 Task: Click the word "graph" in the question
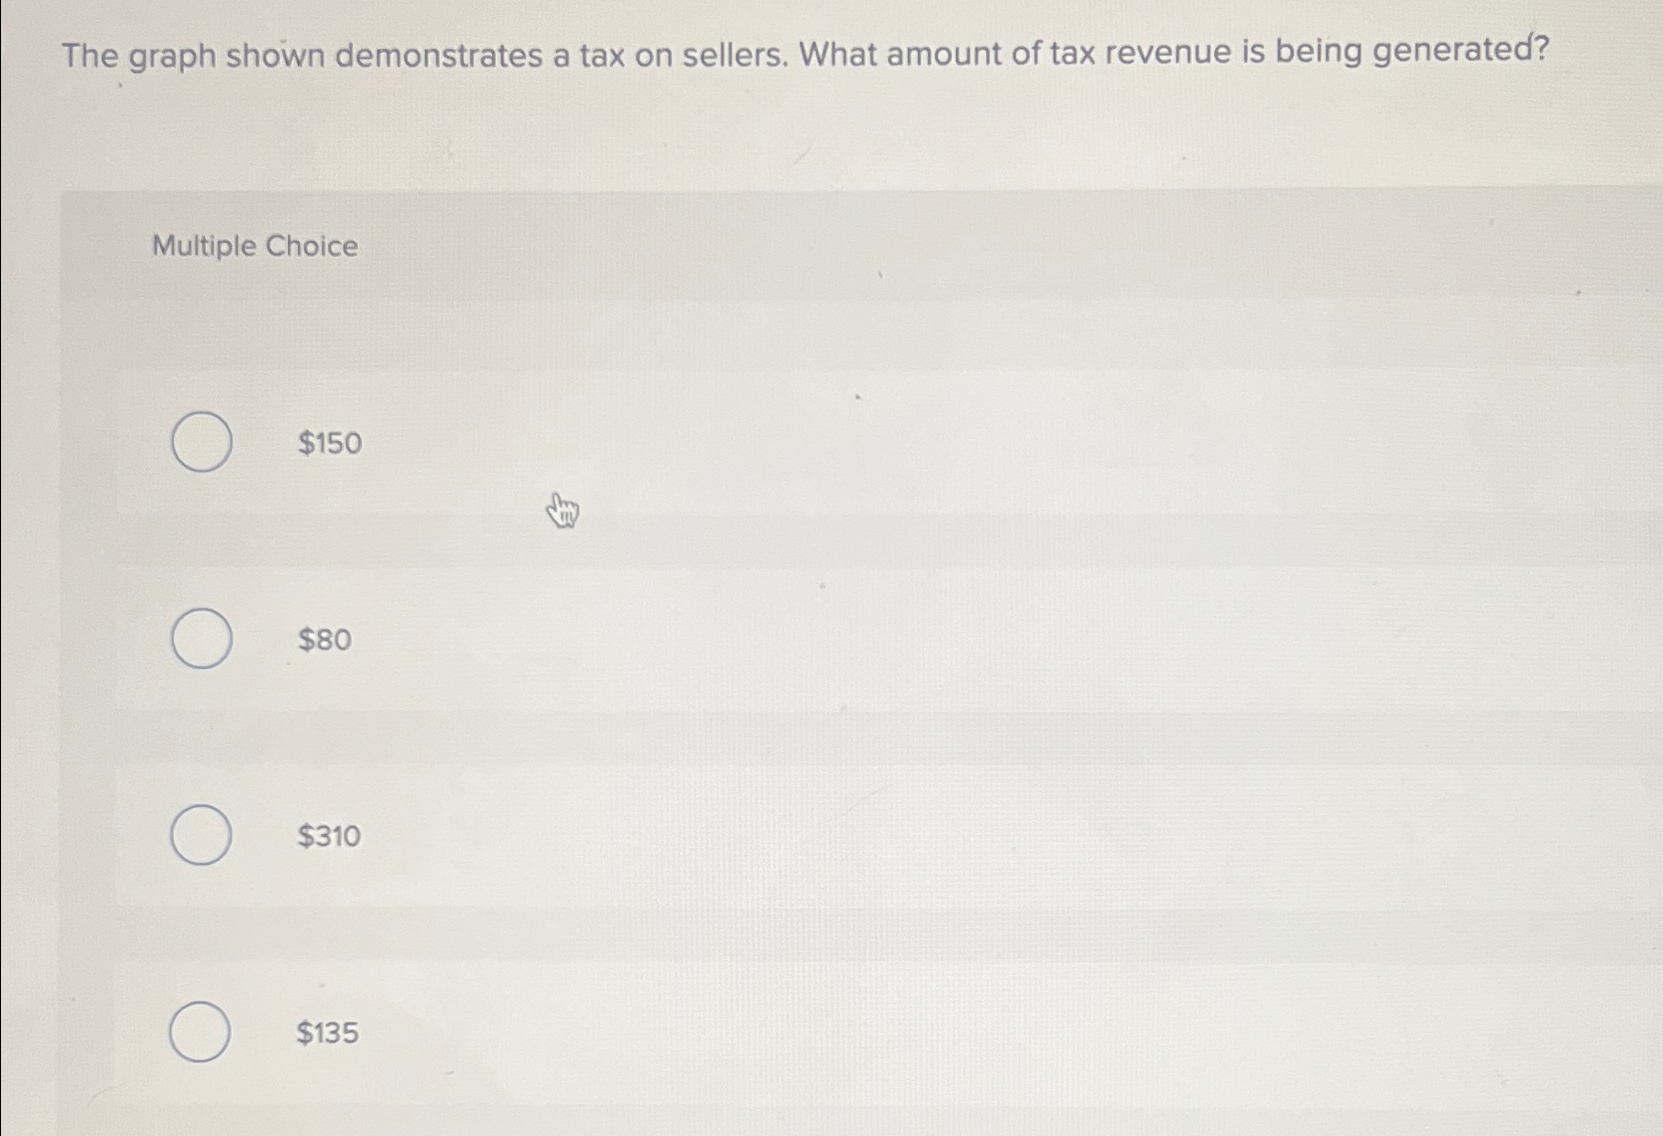(173, 58)
